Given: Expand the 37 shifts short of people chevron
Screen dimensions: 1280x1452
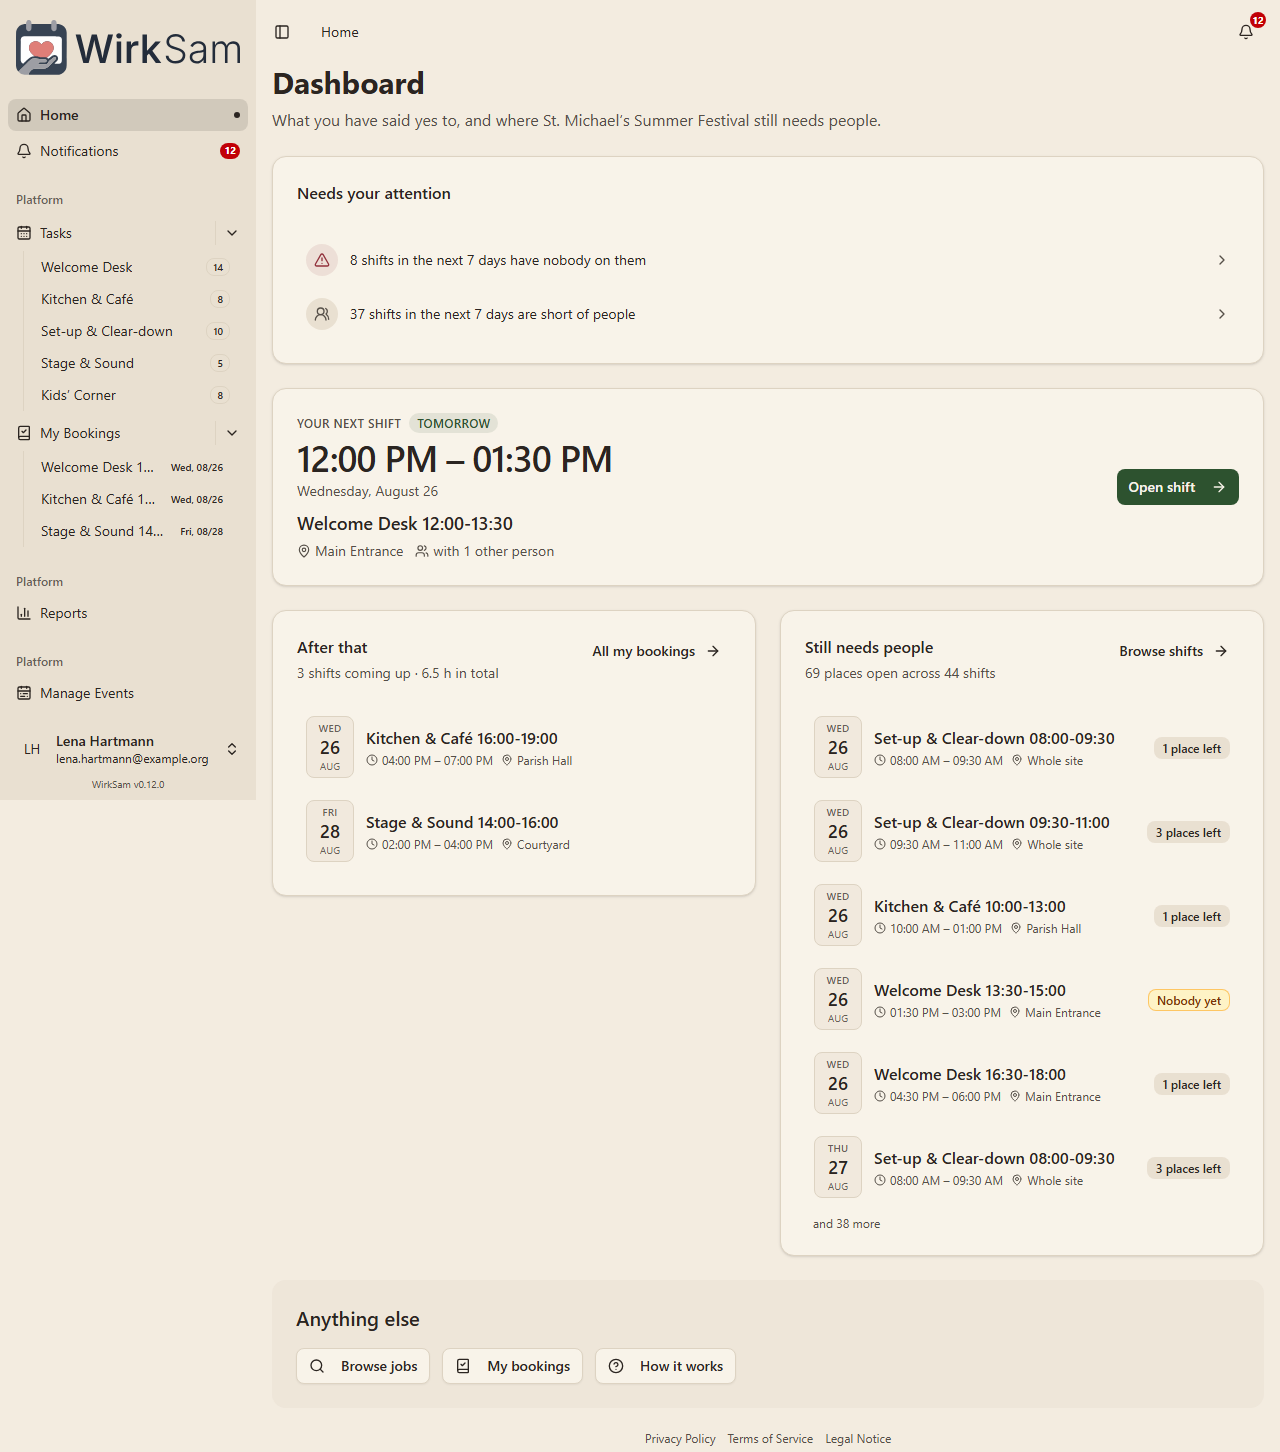Looking at the screenshot, I should click(x=1221, y=314).
